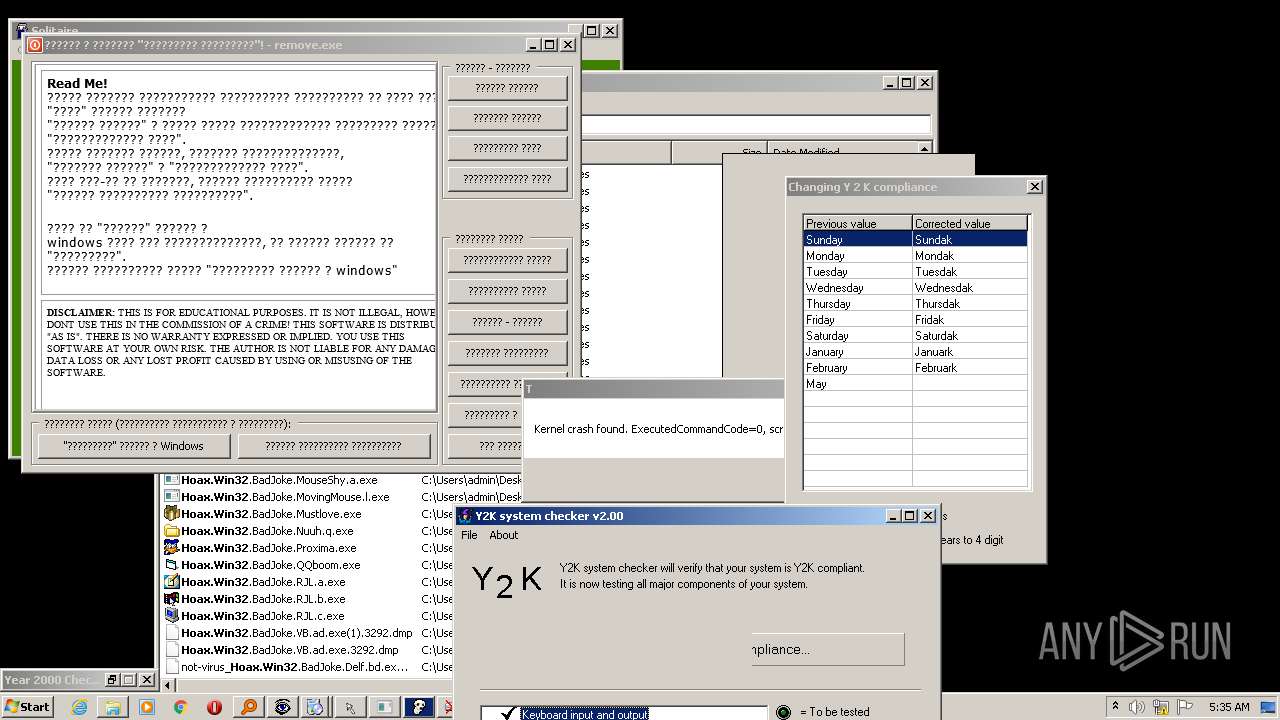Screen dimensions: 1280x720
Task: Open the File menu in Y2K checker
Action: tap(469, 535)
